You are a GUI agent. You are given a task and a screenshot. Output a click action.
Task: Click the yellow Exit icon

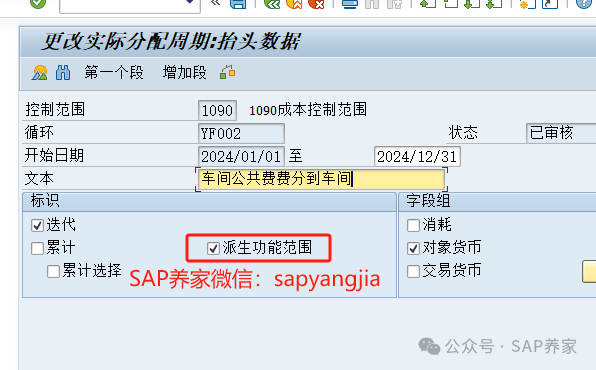click(294, 4)
